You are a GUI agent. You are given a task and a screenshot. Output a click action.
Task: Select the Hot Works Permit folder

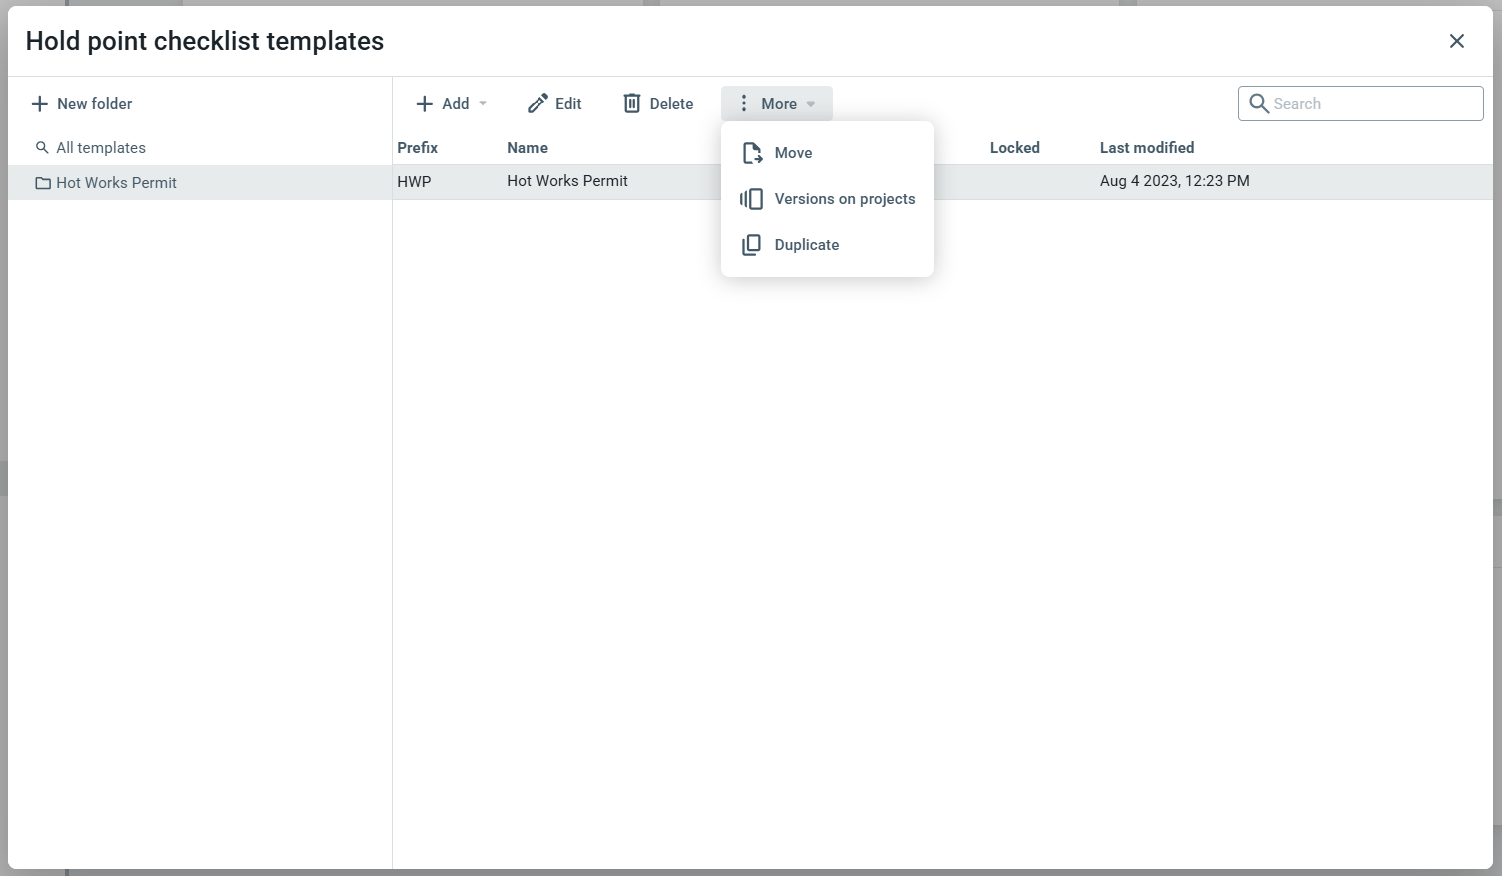pos(116,183)
